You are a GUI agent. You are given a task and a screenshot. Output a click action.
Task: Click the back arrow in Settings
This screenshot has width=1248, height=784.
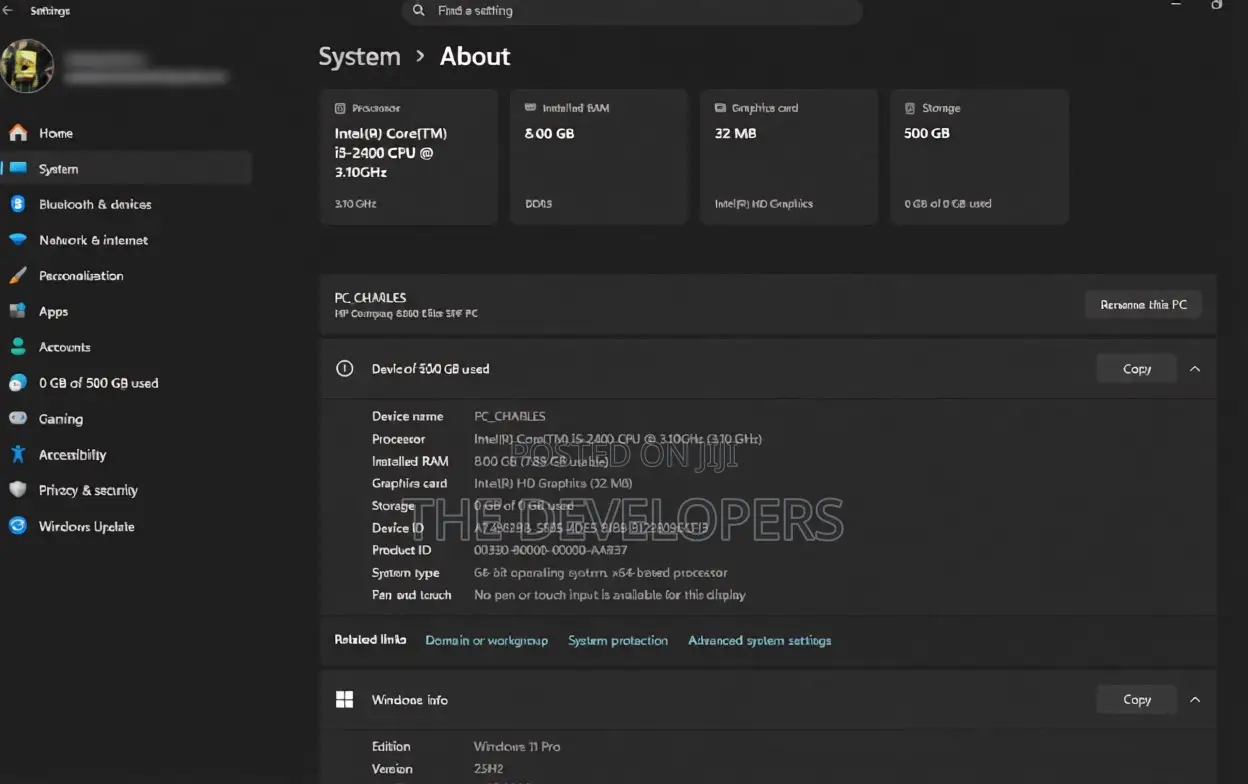click(8, 10)
